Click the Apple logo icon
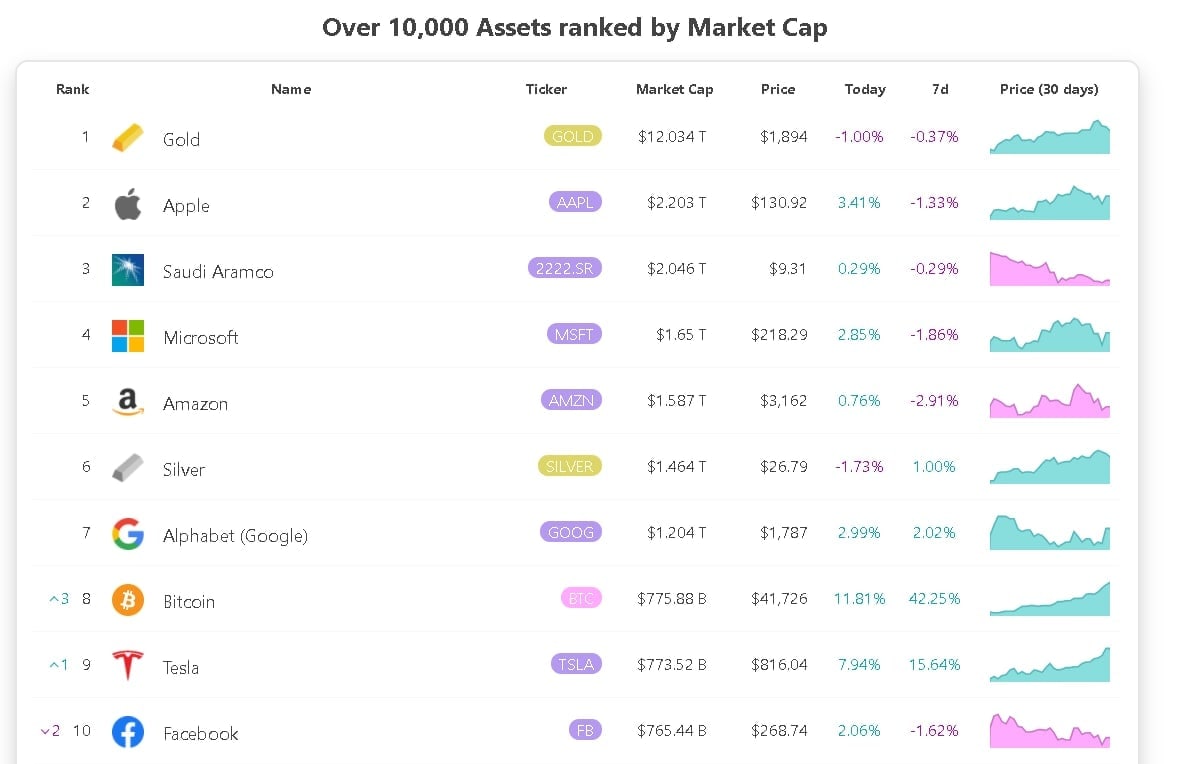Viewport: 1189px width, 764px height. [x=127, y=205]
